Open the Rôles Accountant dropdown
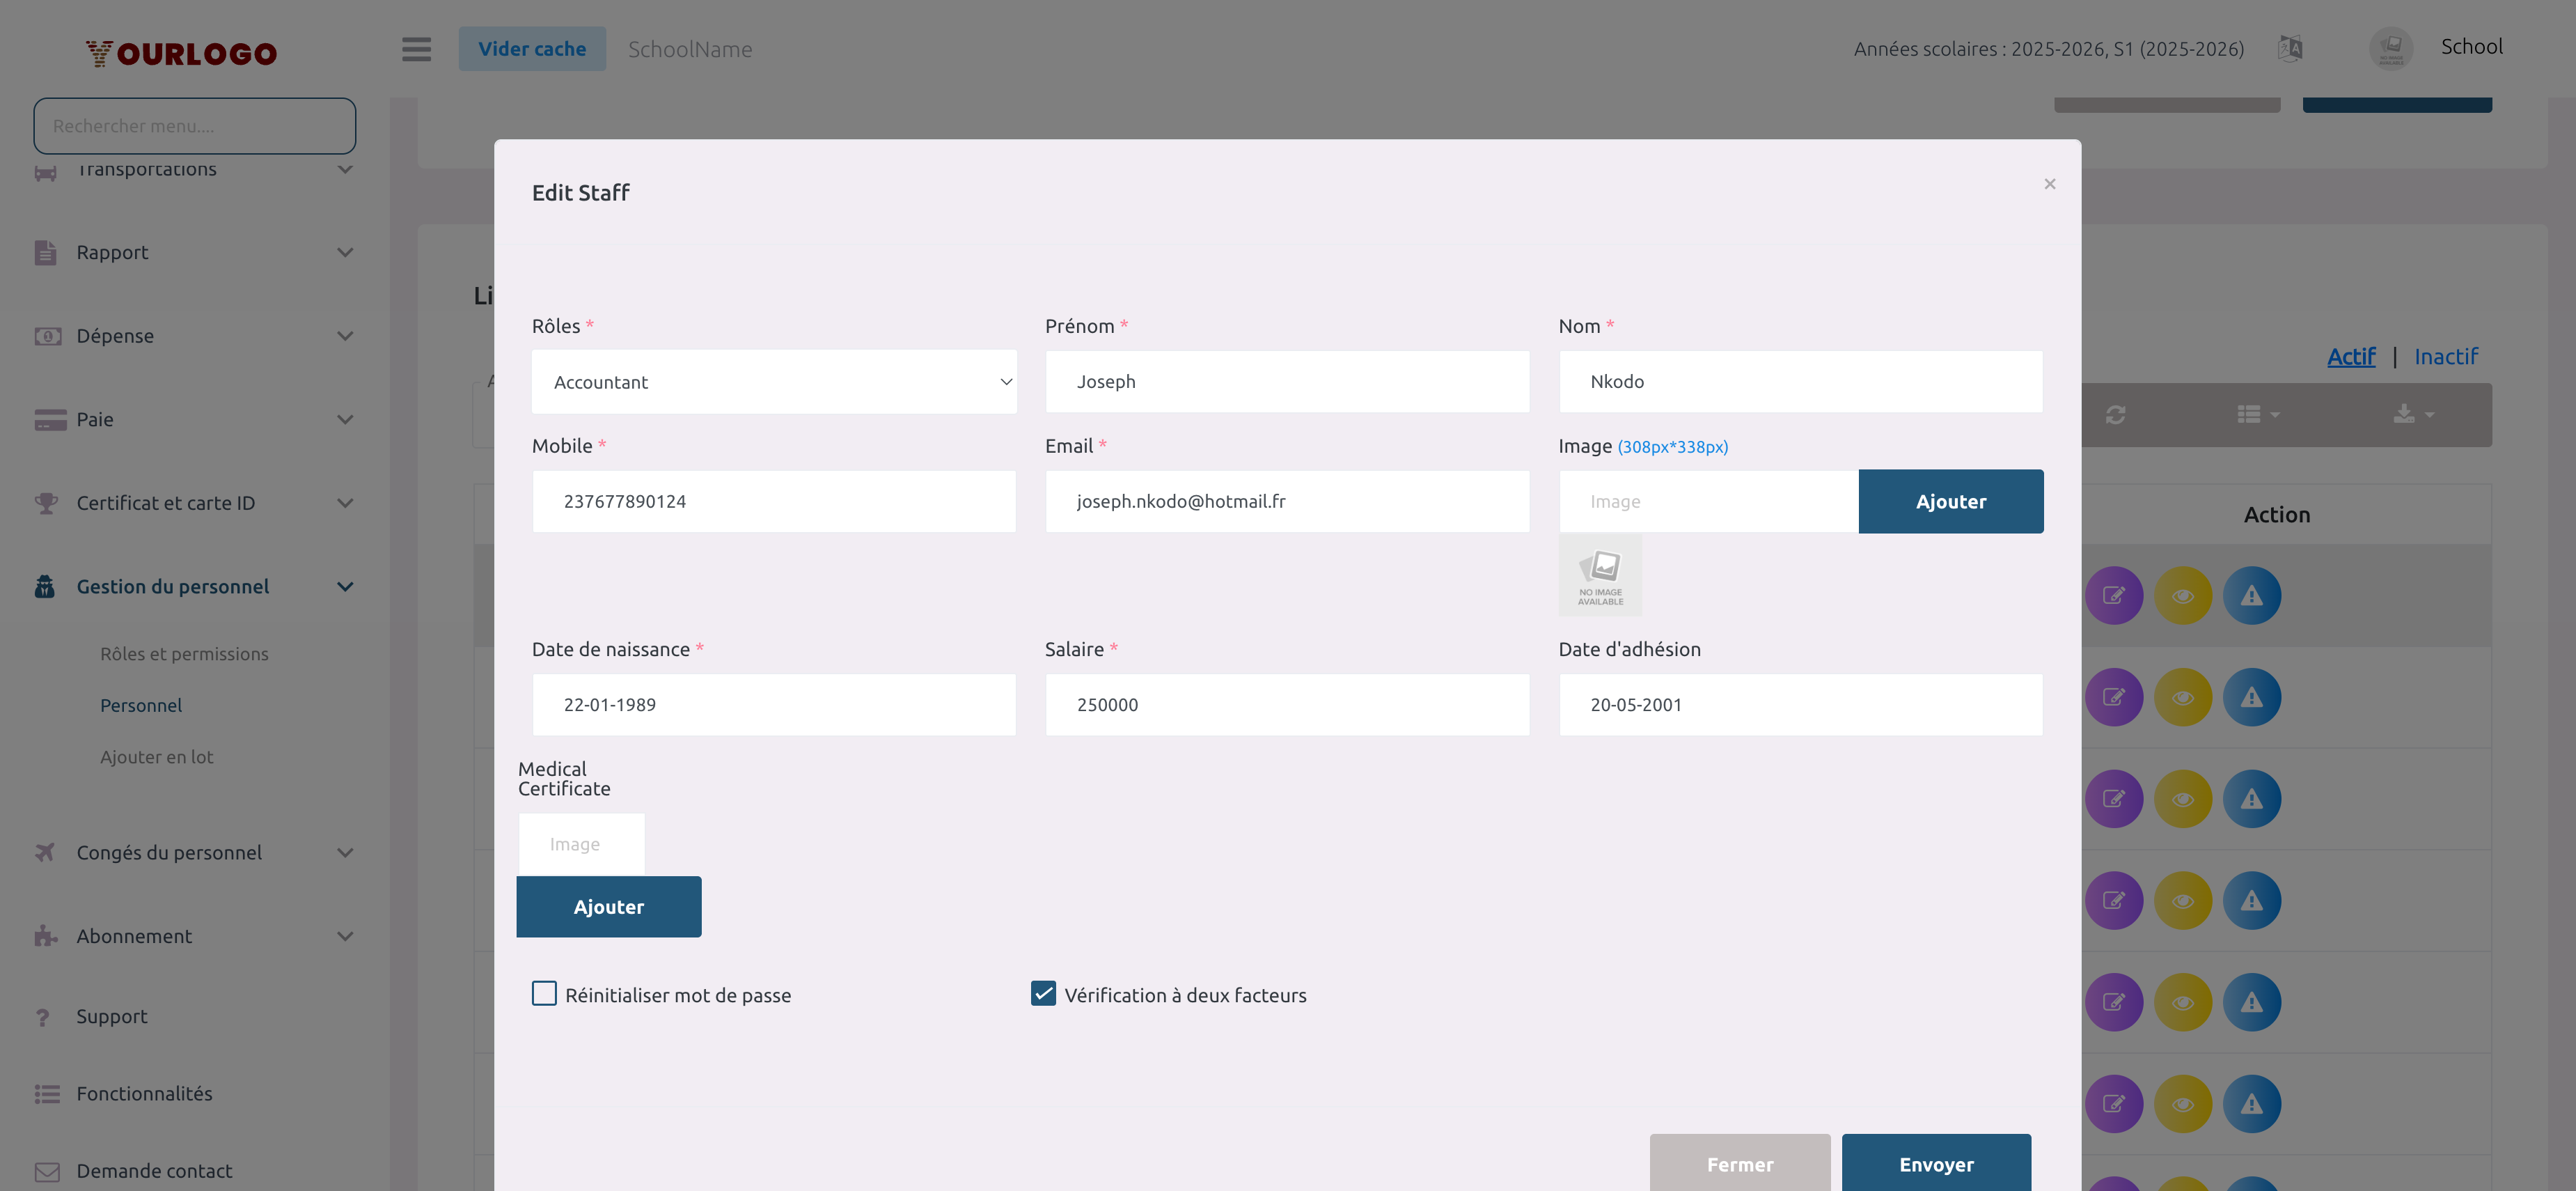The image size is (2576, 1191). 774,382
